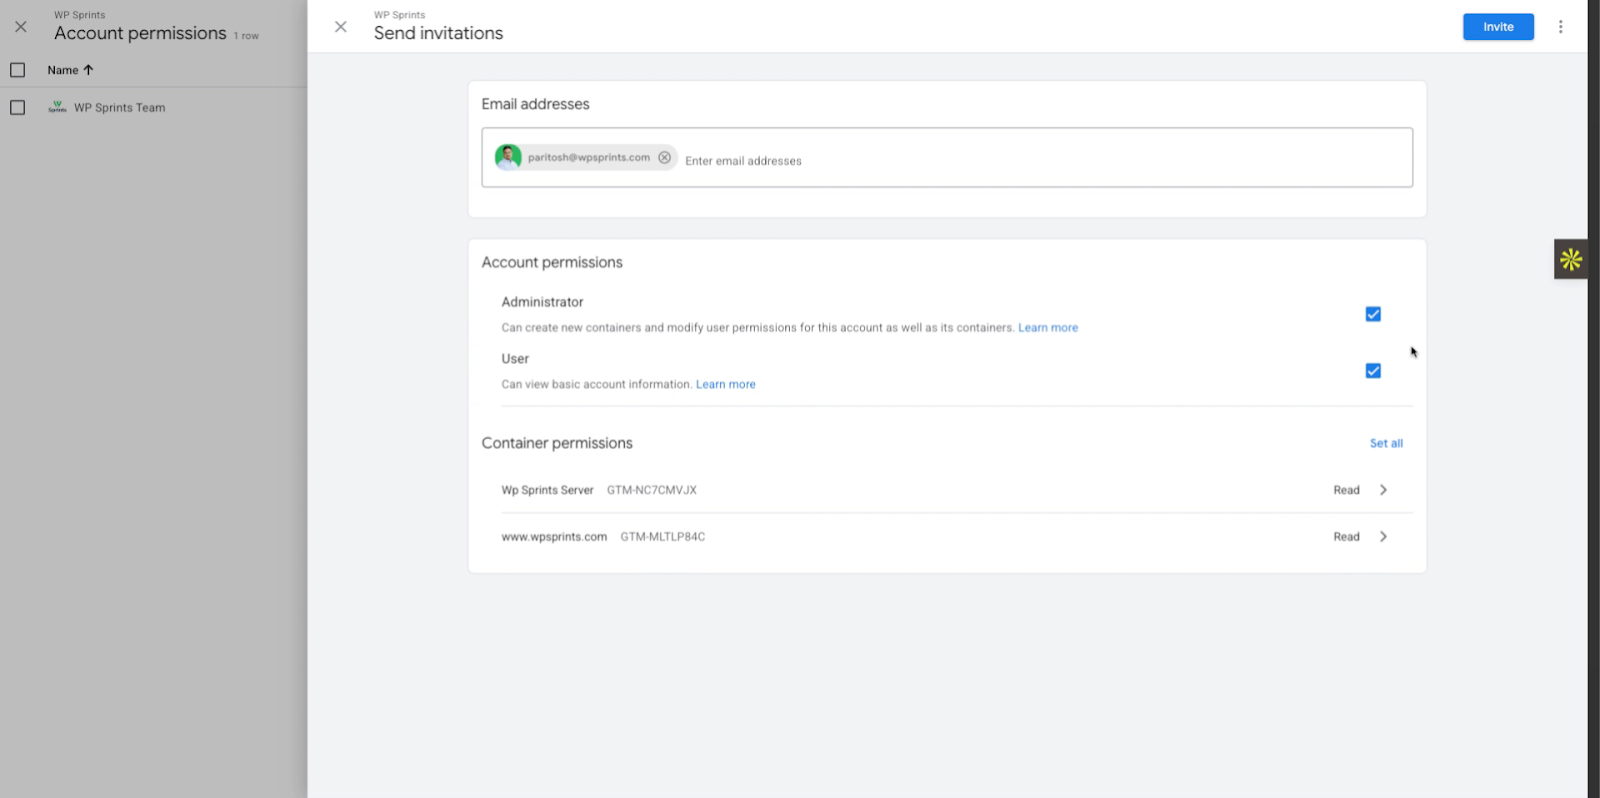Expand Wp Sprints Server container permissions
The height and width of the screenshot is (798, 1600).
click(x=1383, y=490)
